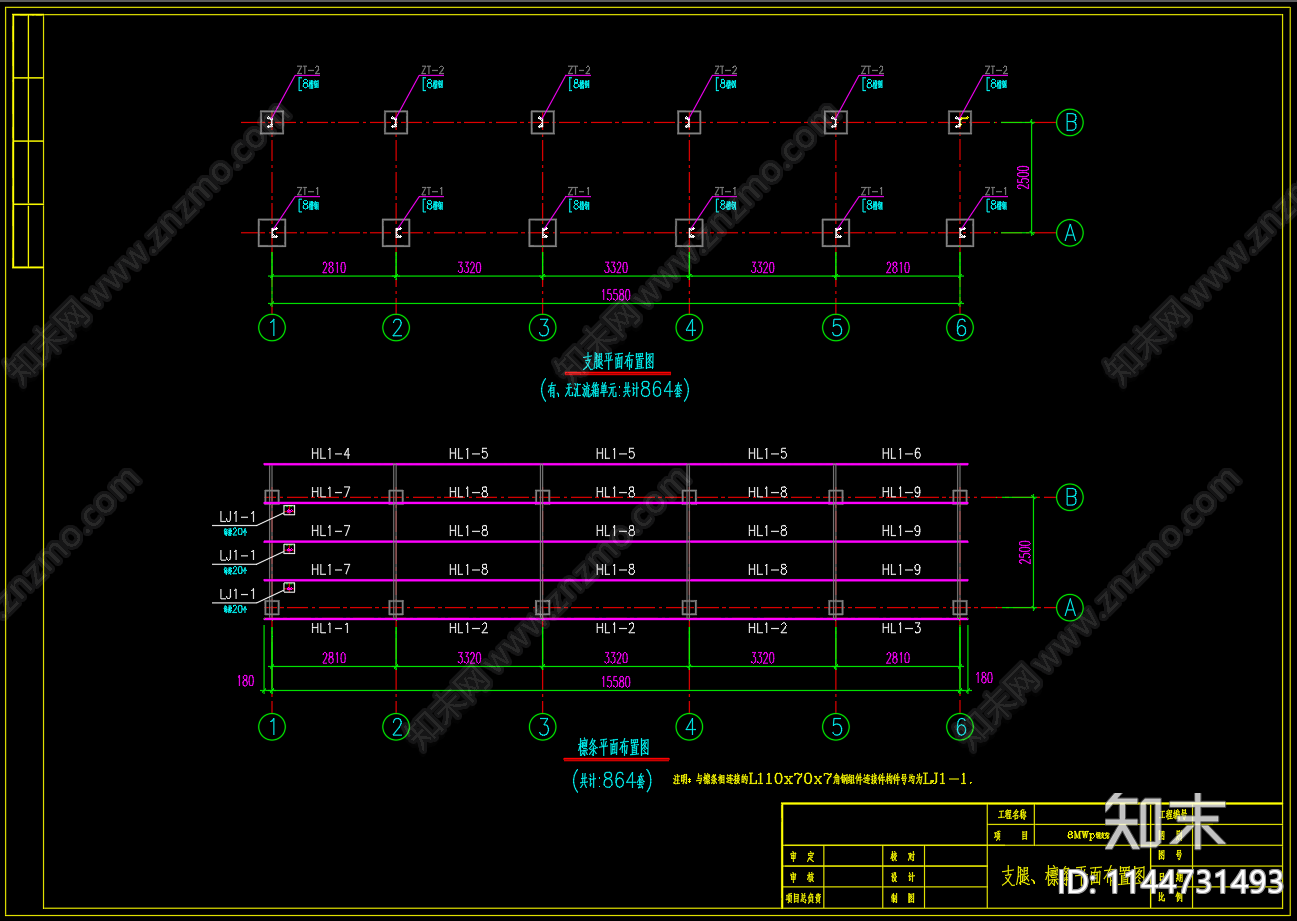Select 15580 dimension in the 支腿 plan
The width and height of the screenshot is (1297, 921).
616,295
